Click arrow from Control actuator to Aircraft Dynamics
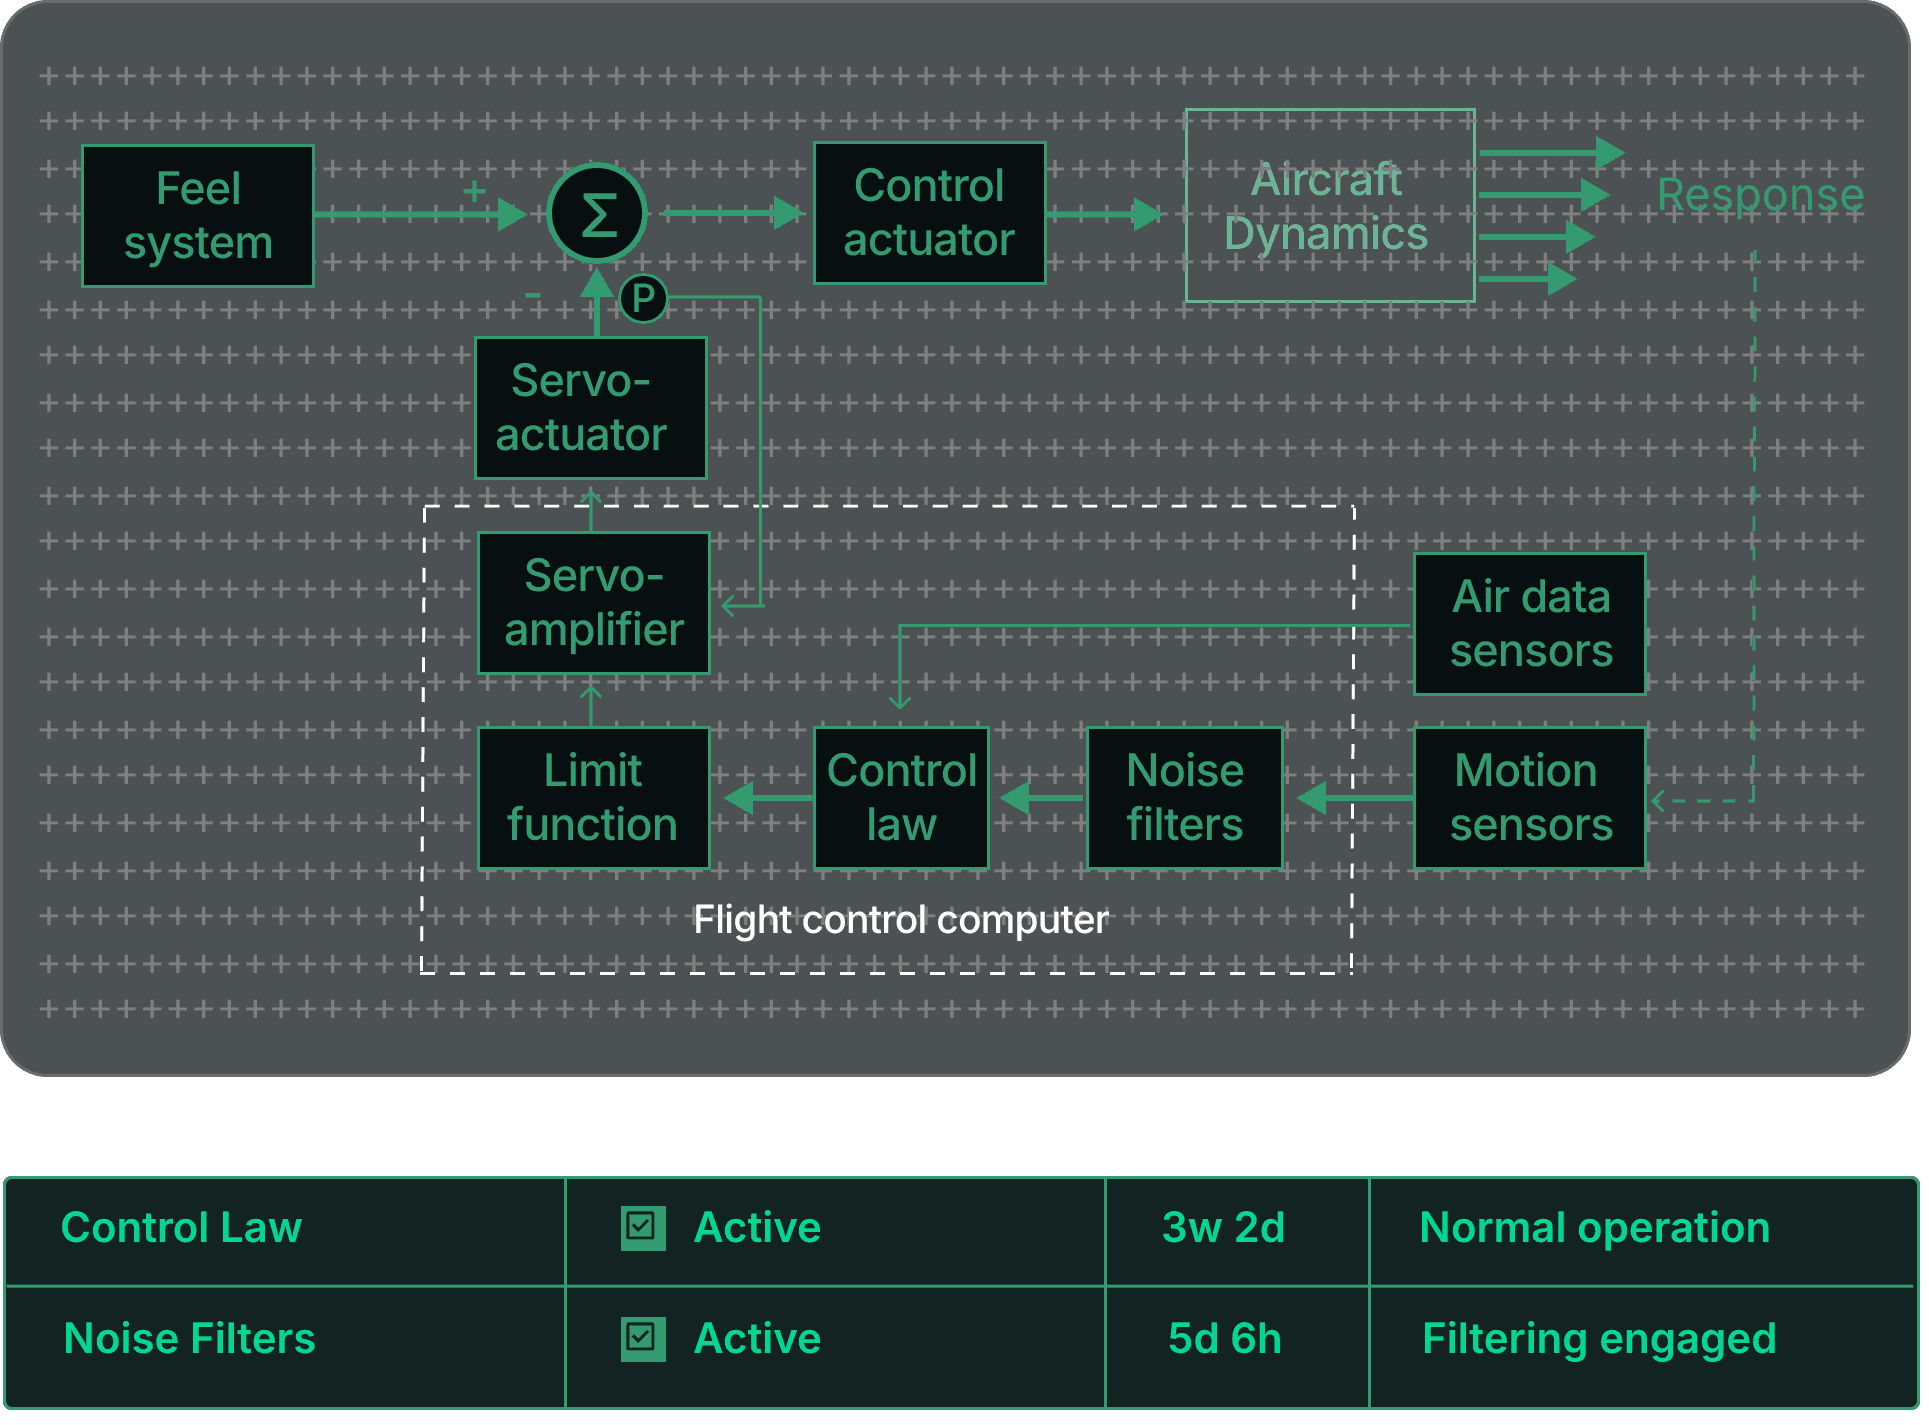Screen dimensions: 1929x1425 (1105, 214)
